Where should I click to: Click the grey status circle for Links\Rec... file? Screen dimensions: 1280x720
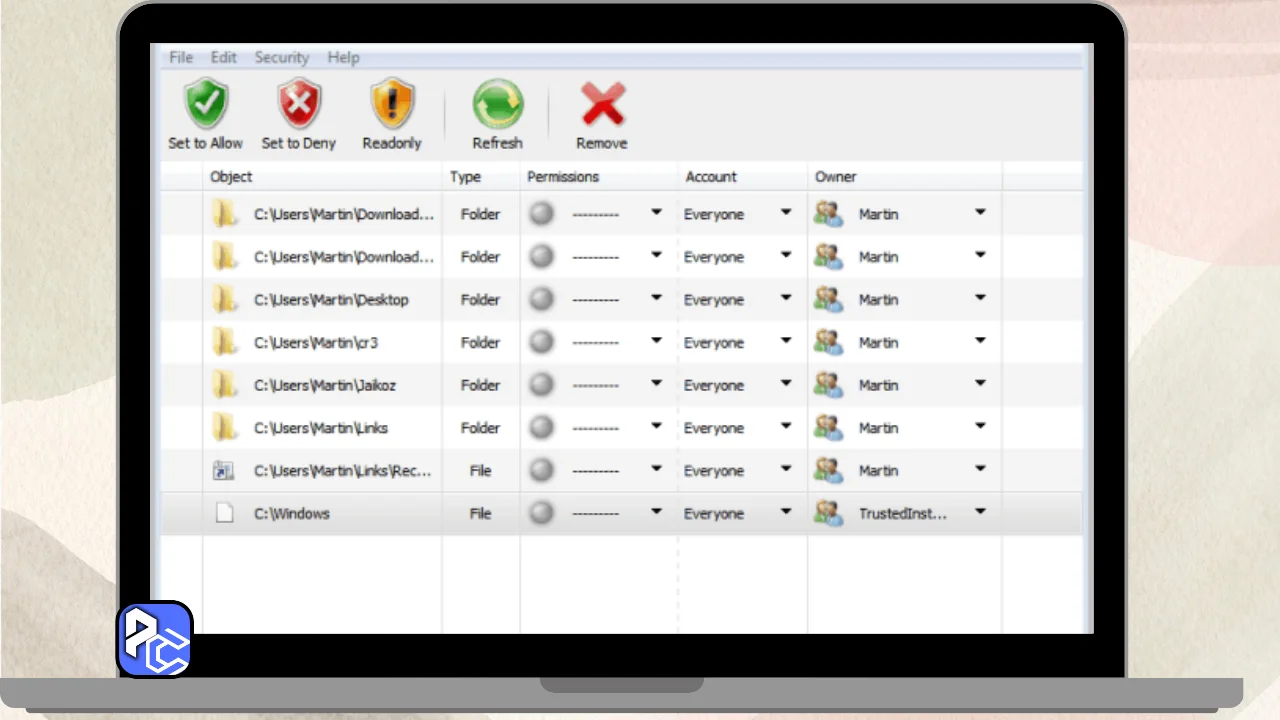541,471
